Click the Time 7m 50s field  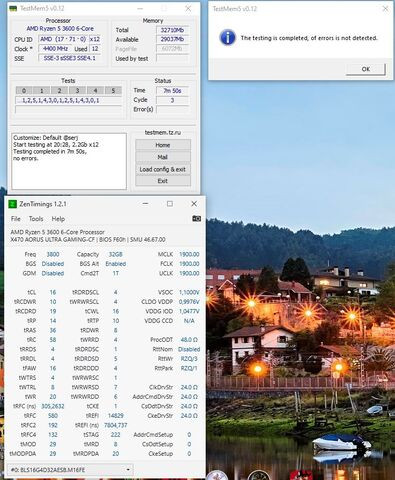point(172,90)
